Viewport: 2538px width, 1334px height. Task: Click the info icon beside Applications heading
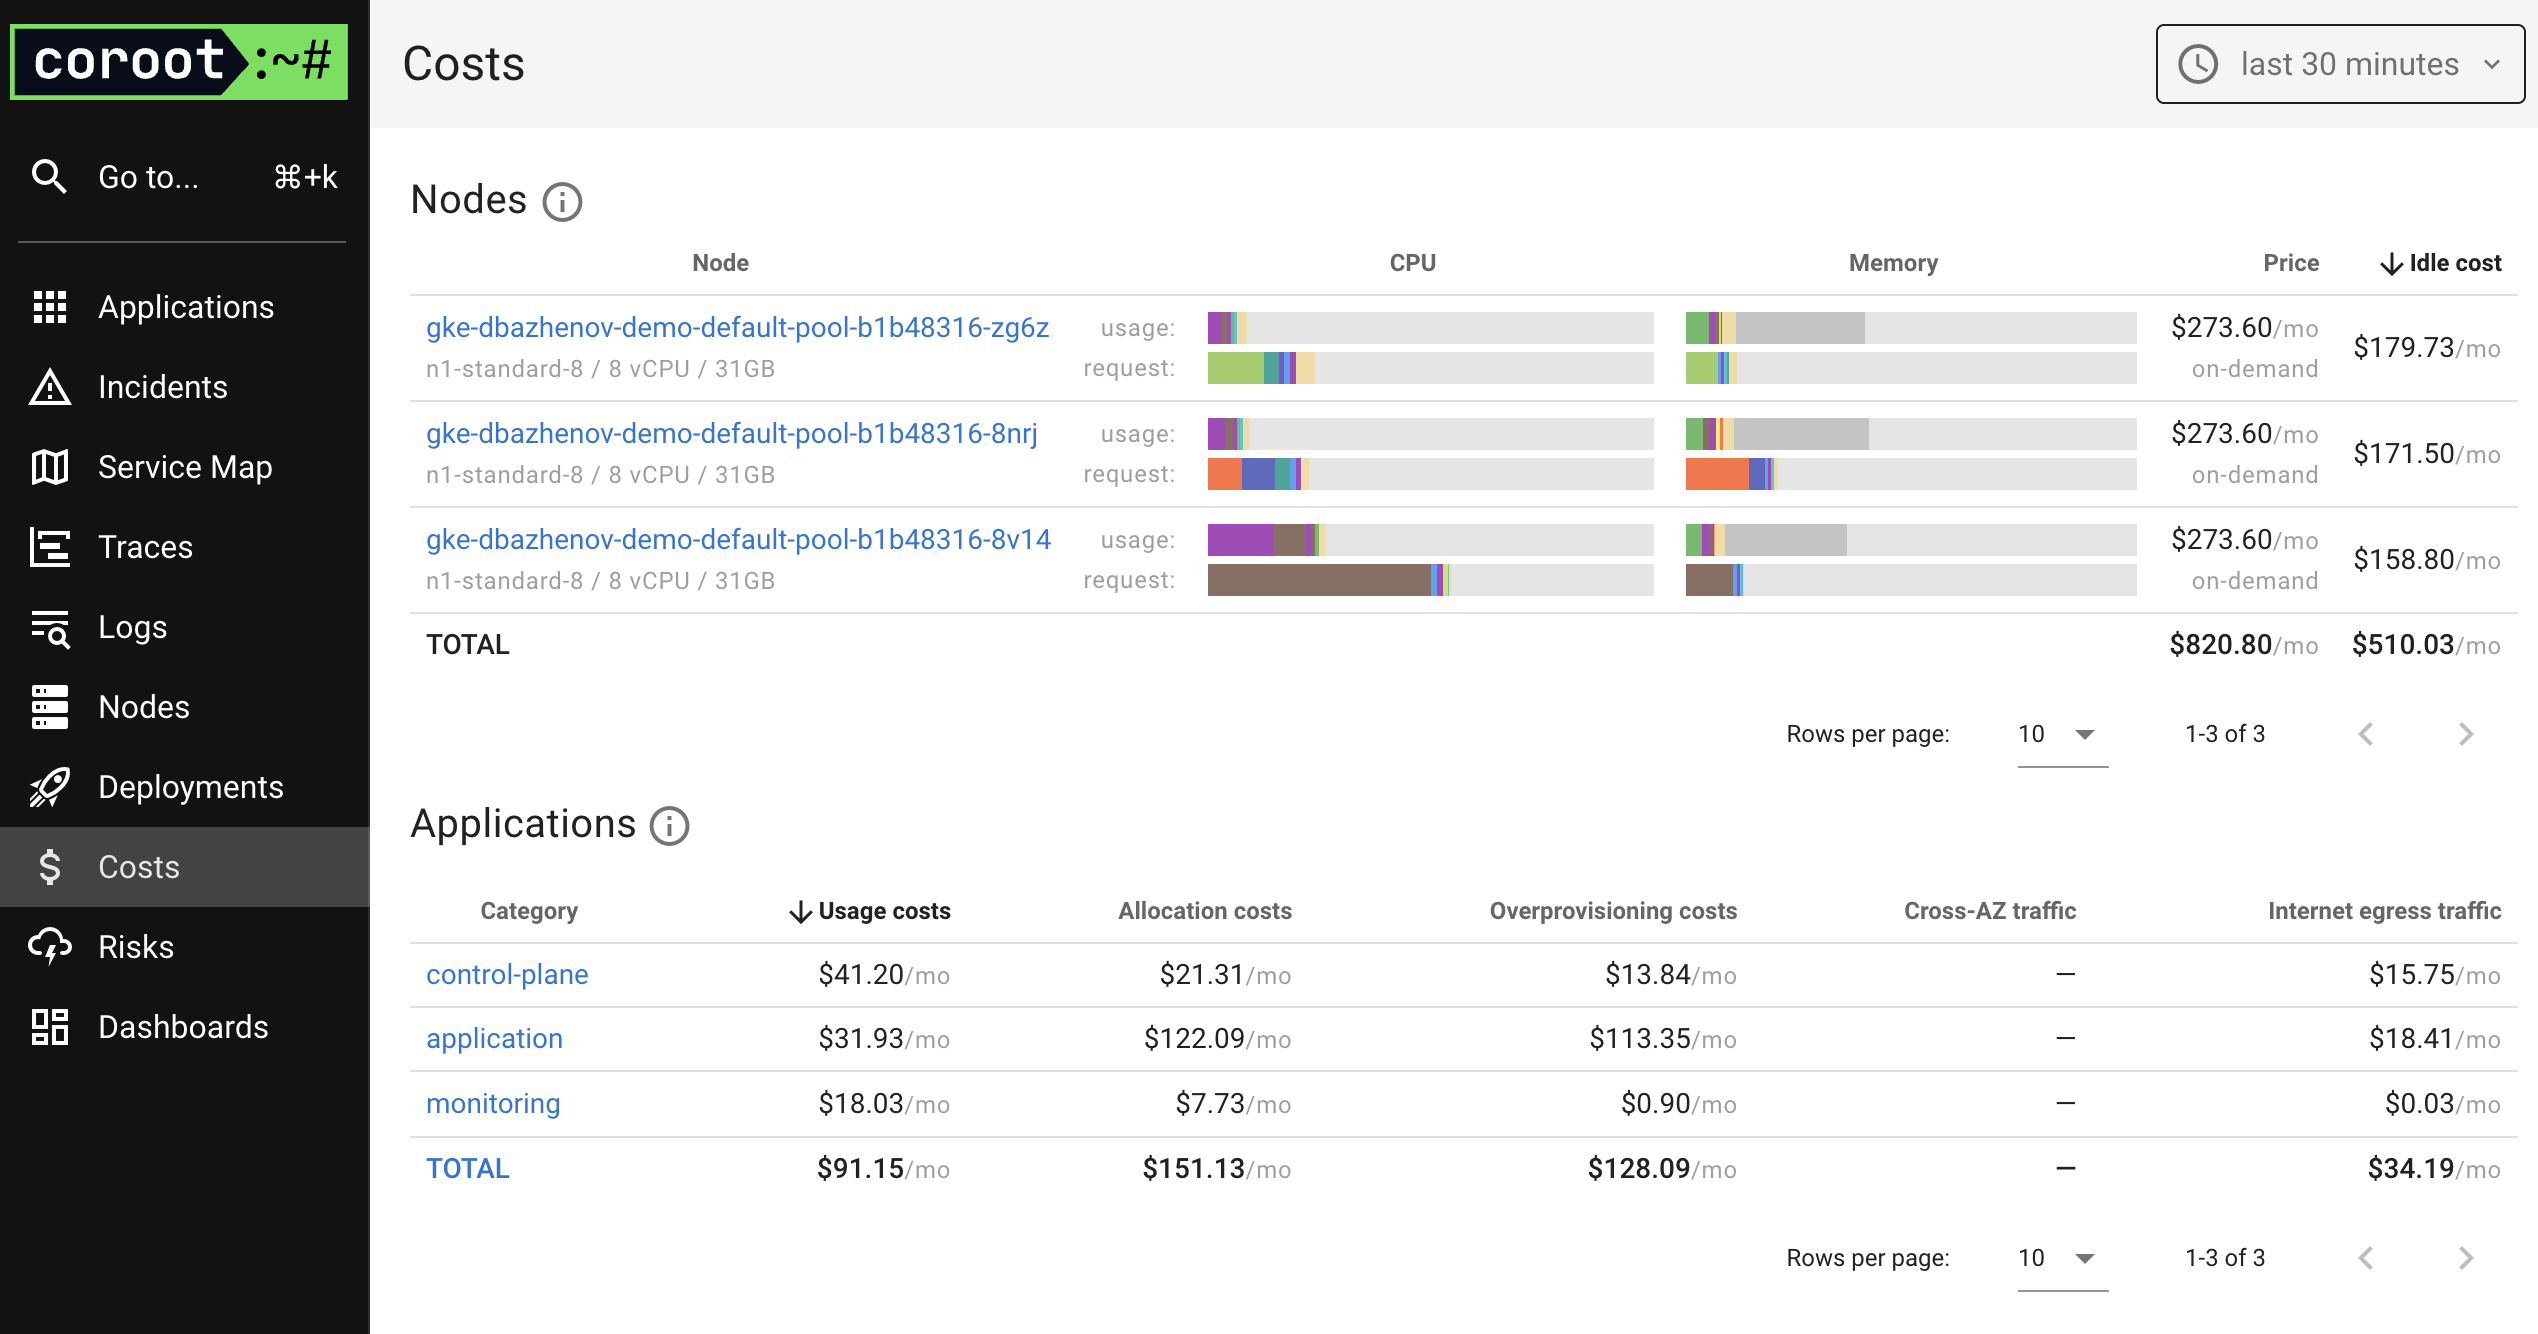click(x=669, y=826)
